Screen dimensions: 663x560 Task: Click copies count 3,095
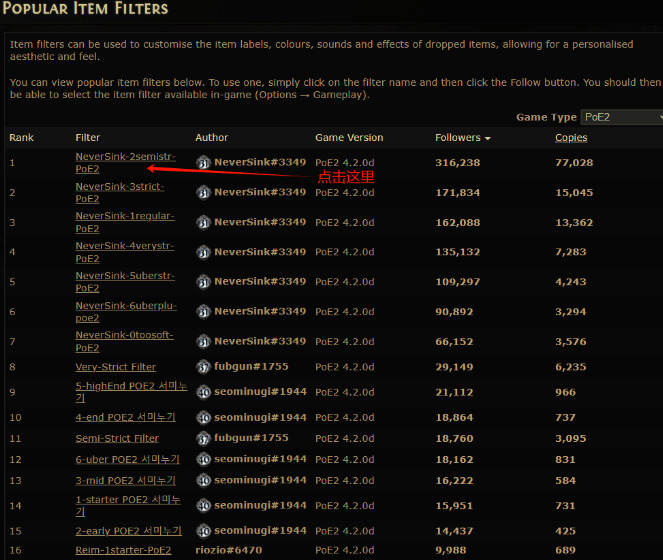[x=571, y=439]
